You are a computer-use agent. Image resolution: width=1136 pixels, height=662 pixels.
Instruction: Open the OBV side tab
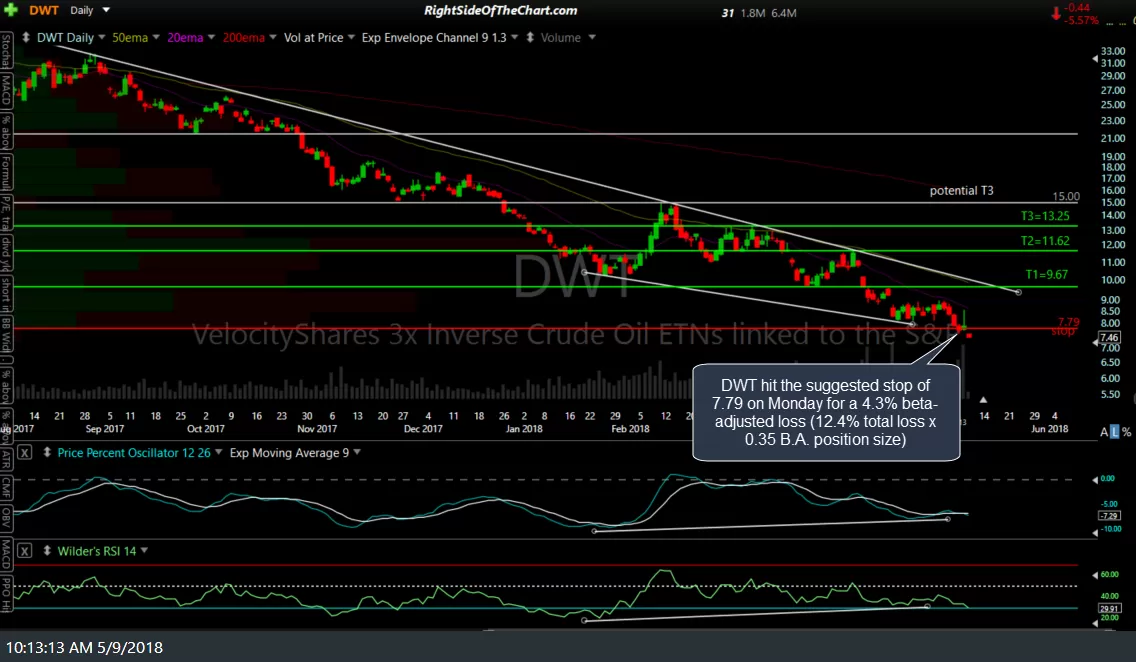coord(6,517)
